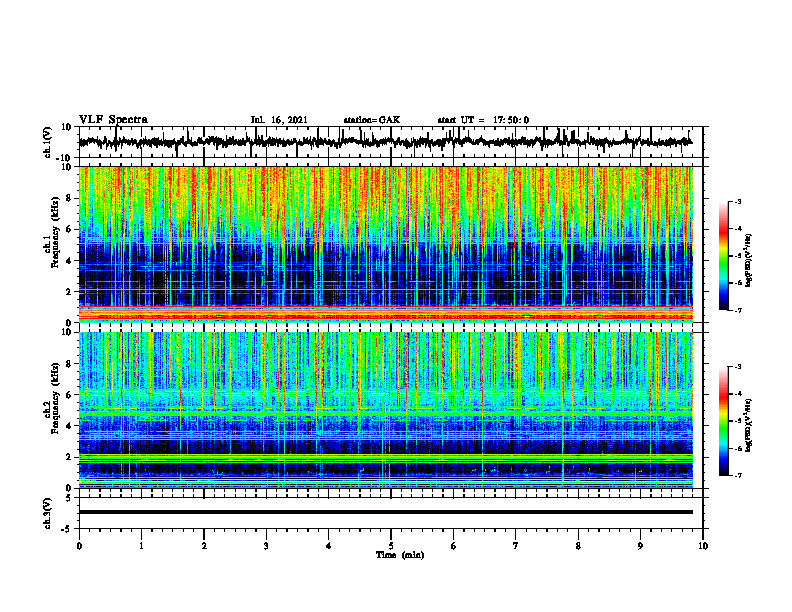The height and width of the screenshot is (612, 792).
Task: Click the "-3" tick on the lower colorbar
Action: [738, 367]
